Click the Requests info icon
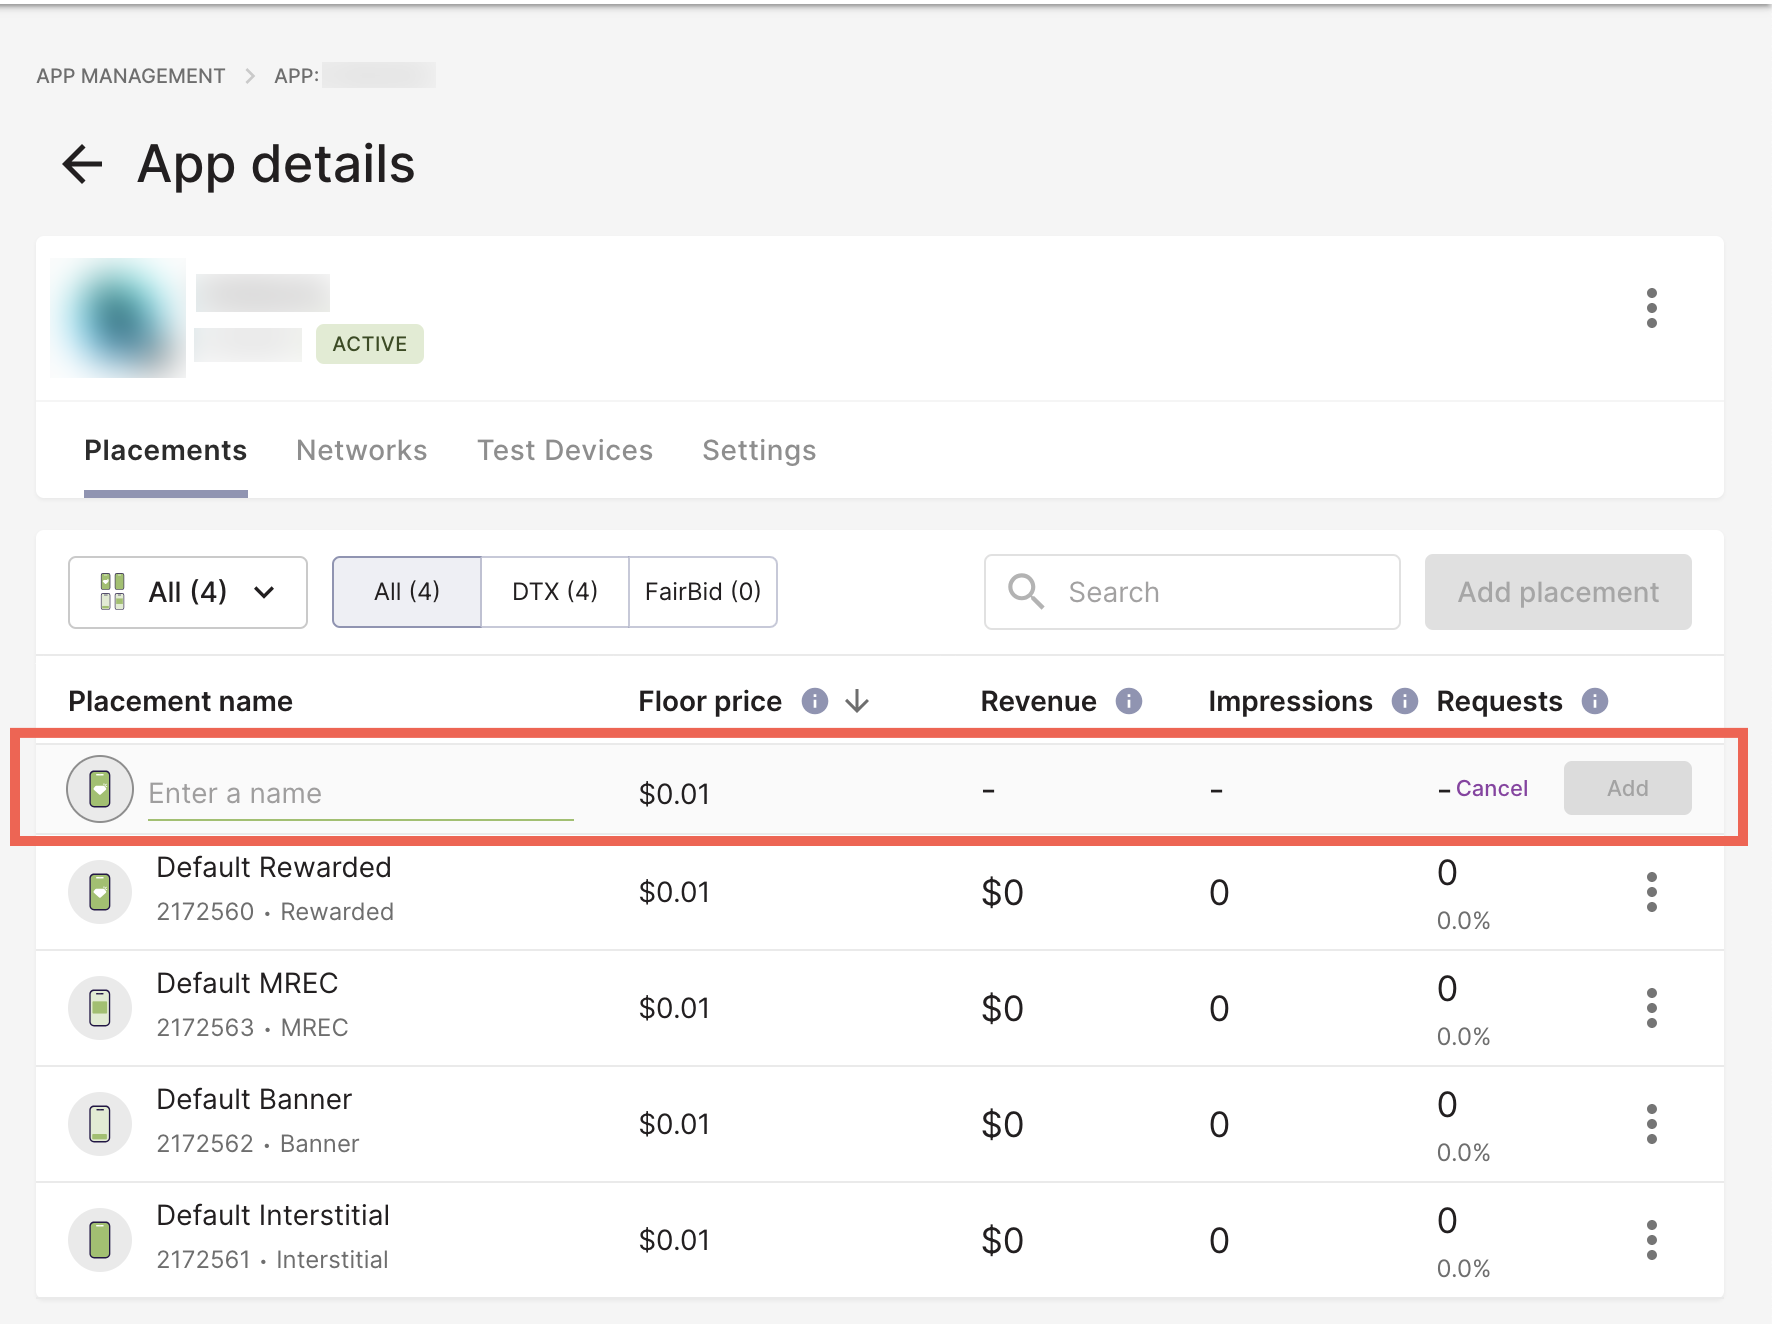 (1594, 701)
